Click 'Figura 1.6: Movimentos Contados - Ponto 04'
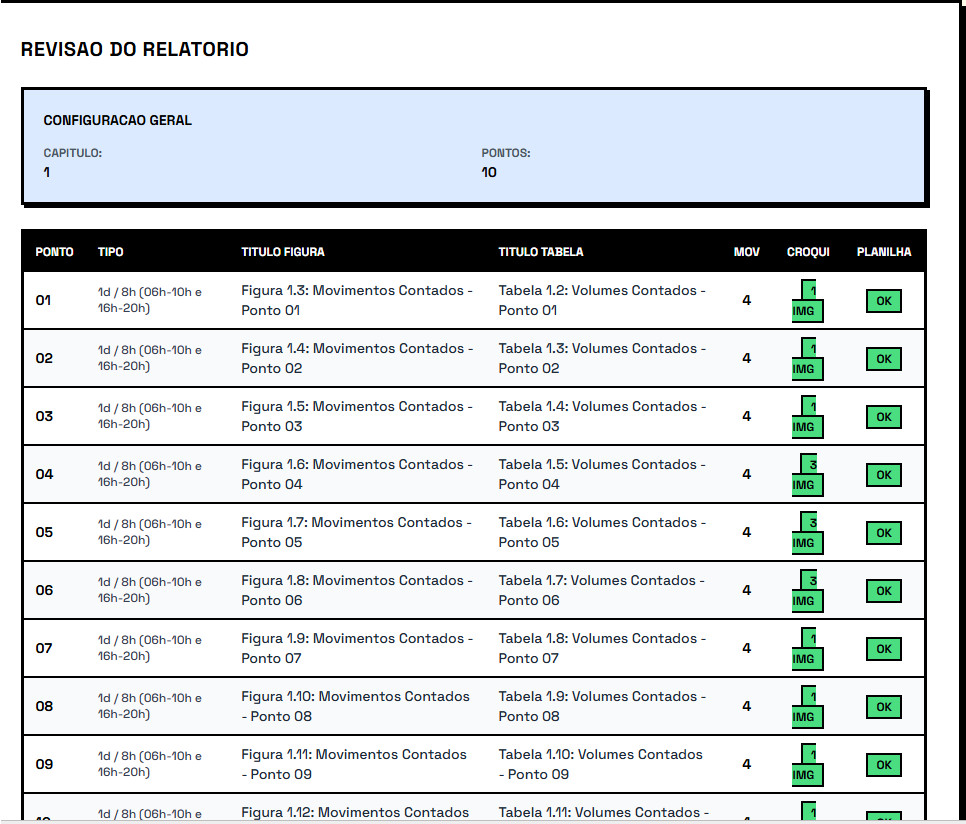 tap(357, 474)
